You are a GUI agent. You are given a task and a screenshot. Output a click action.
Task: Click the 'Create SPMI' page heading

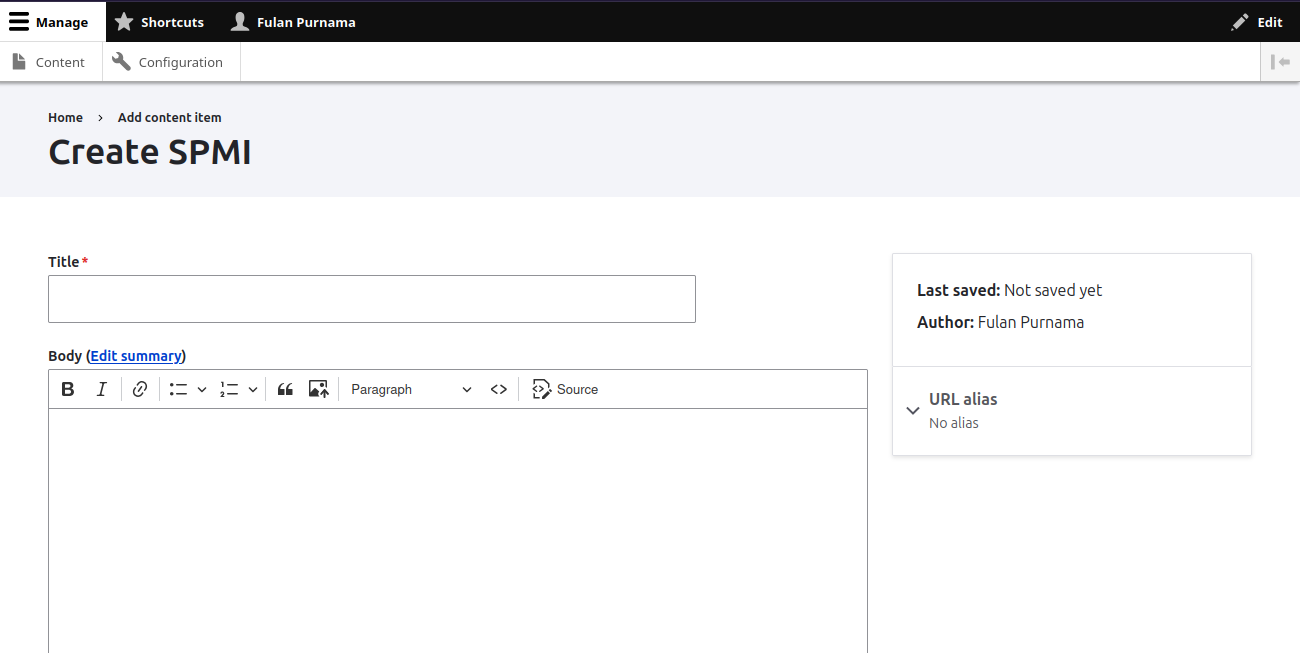point(150,152)
